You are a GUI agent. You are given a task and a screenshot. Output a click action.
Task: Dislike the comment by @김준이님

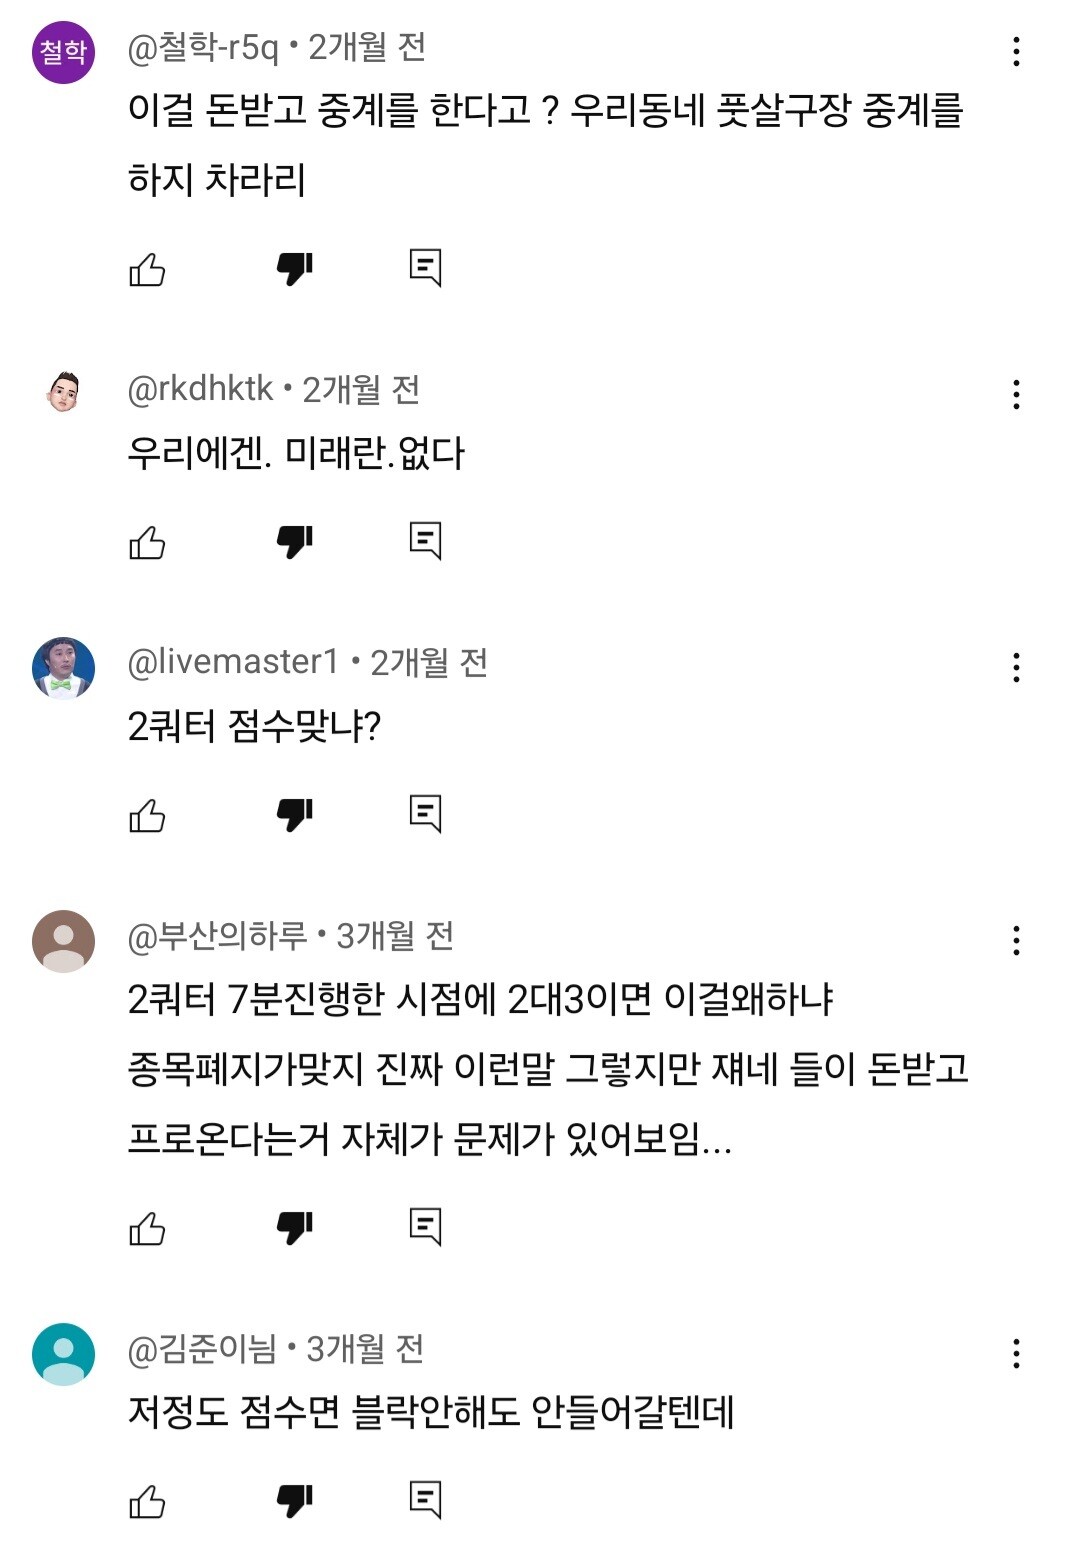(x=295, y=1501)
